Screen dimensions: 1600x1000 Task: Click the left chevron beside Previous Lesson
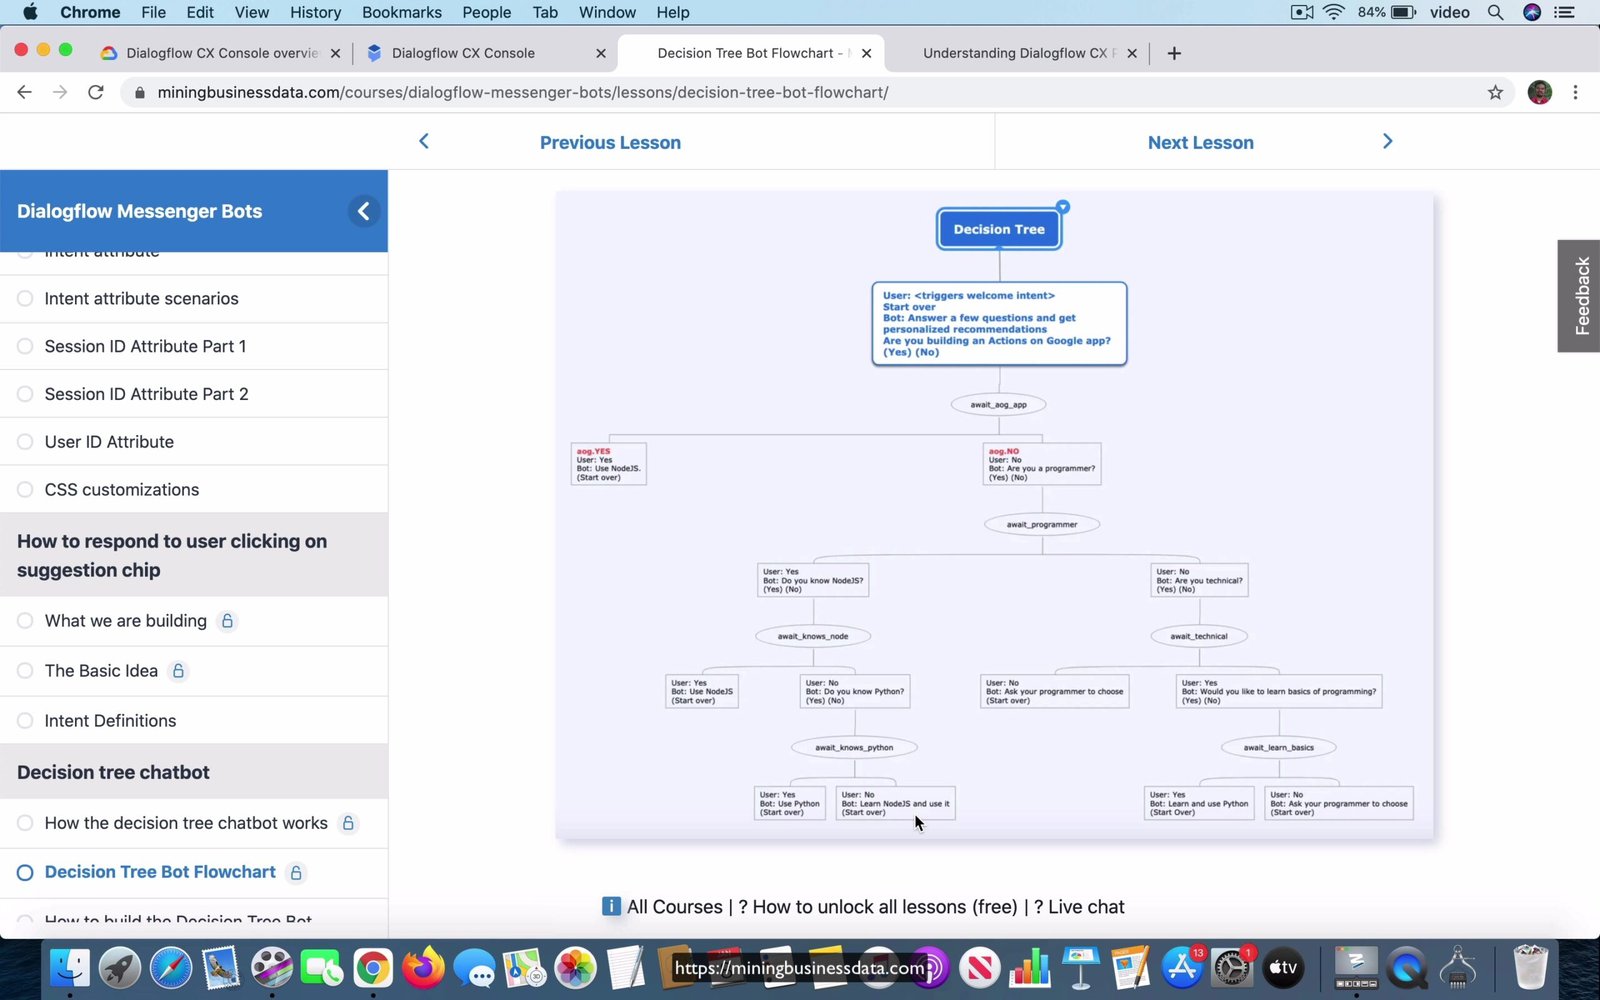pos(424,141)
